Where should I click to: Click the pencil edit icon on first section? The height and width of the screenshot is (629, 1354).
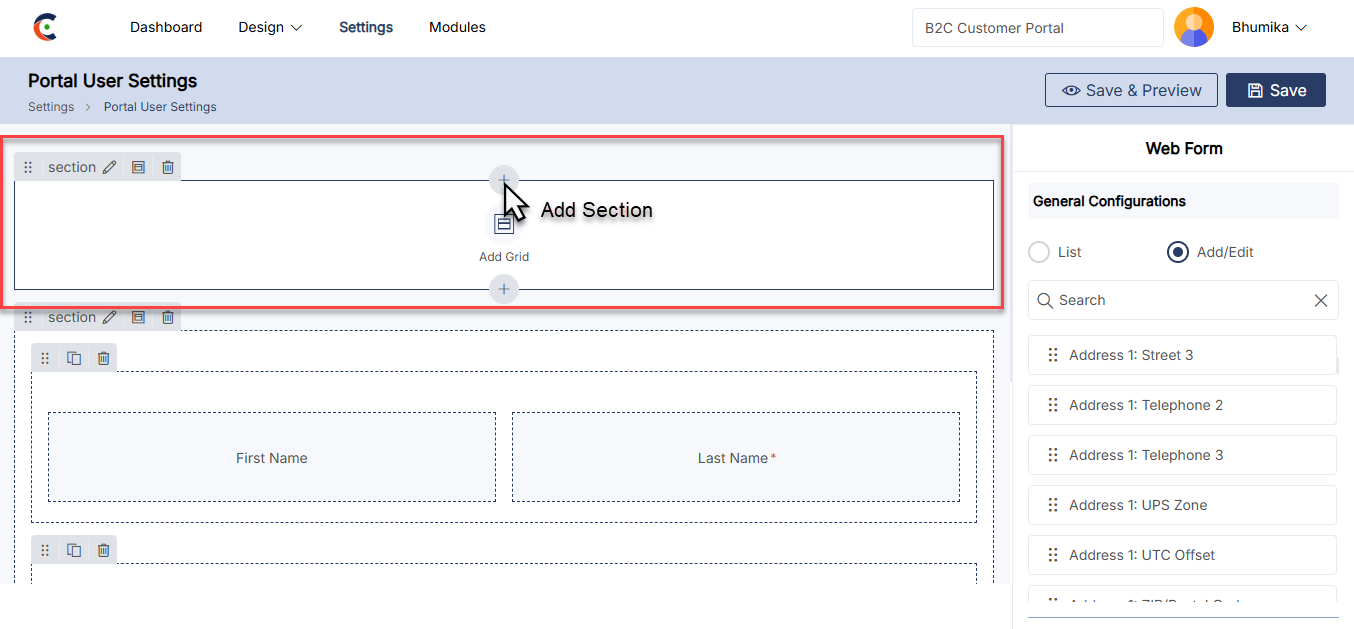point(110,167)
